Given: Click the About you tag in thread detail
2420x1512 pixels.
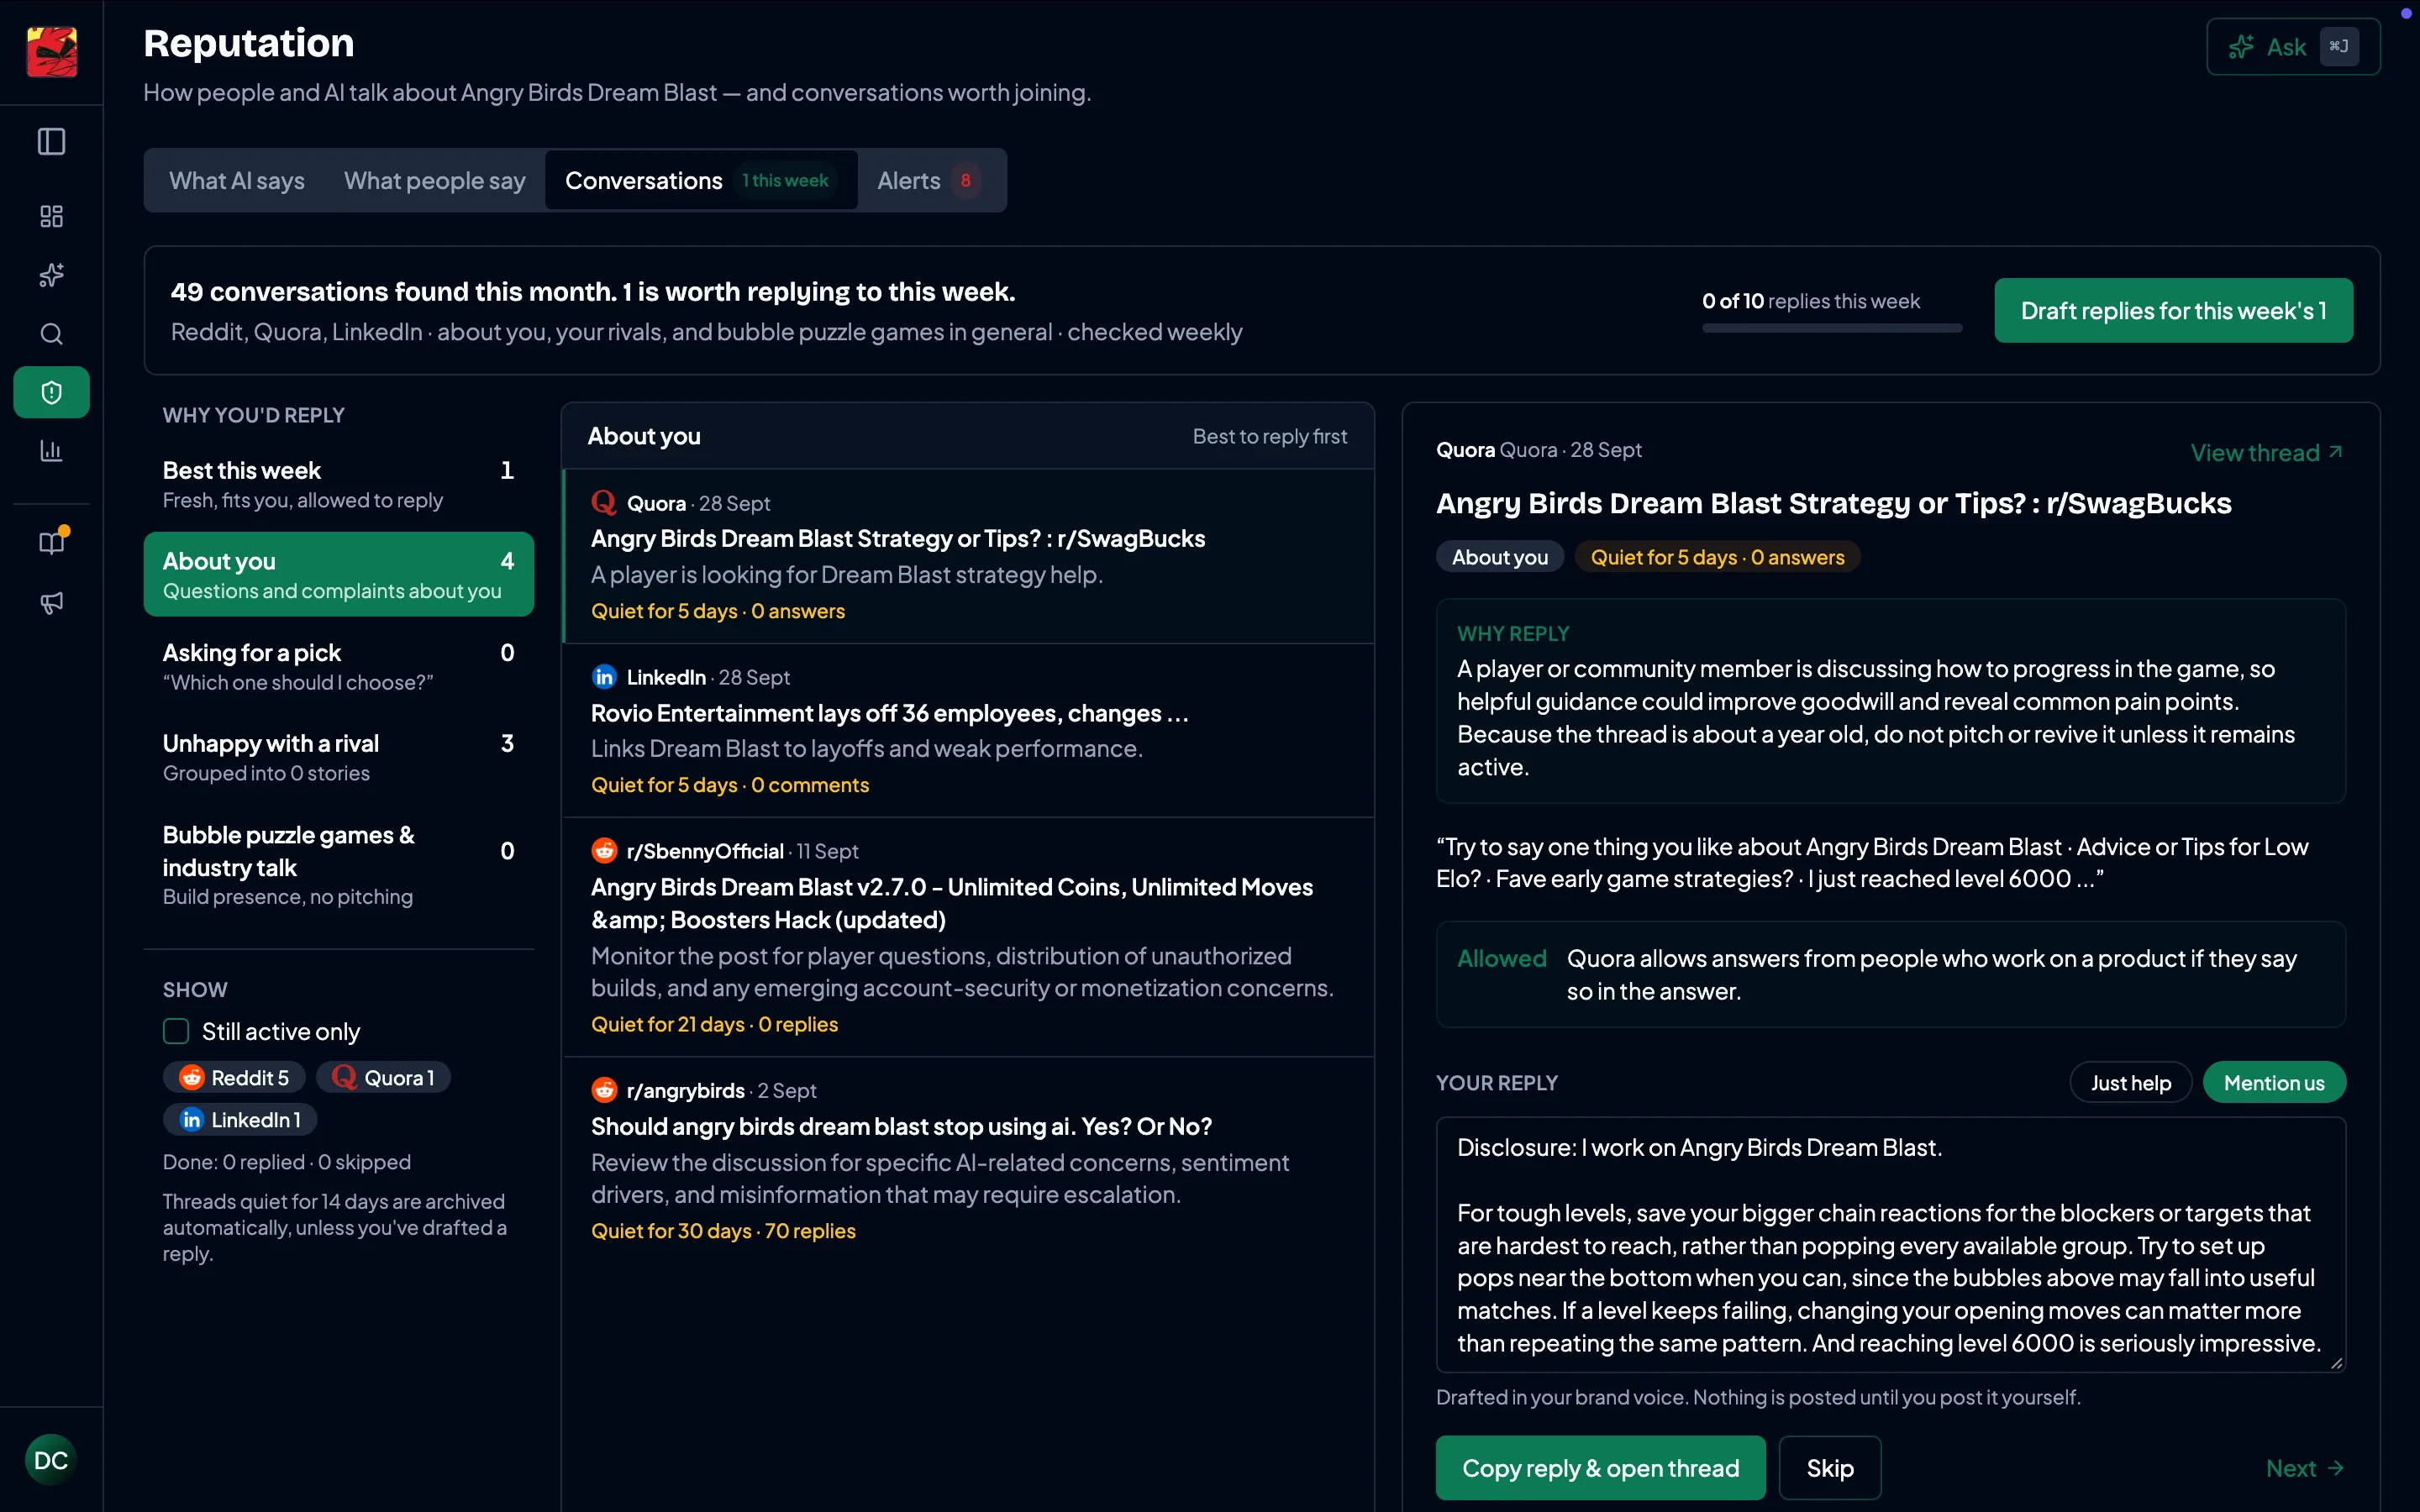Looking at the screenshot, I should click(x=1499, y=557).
